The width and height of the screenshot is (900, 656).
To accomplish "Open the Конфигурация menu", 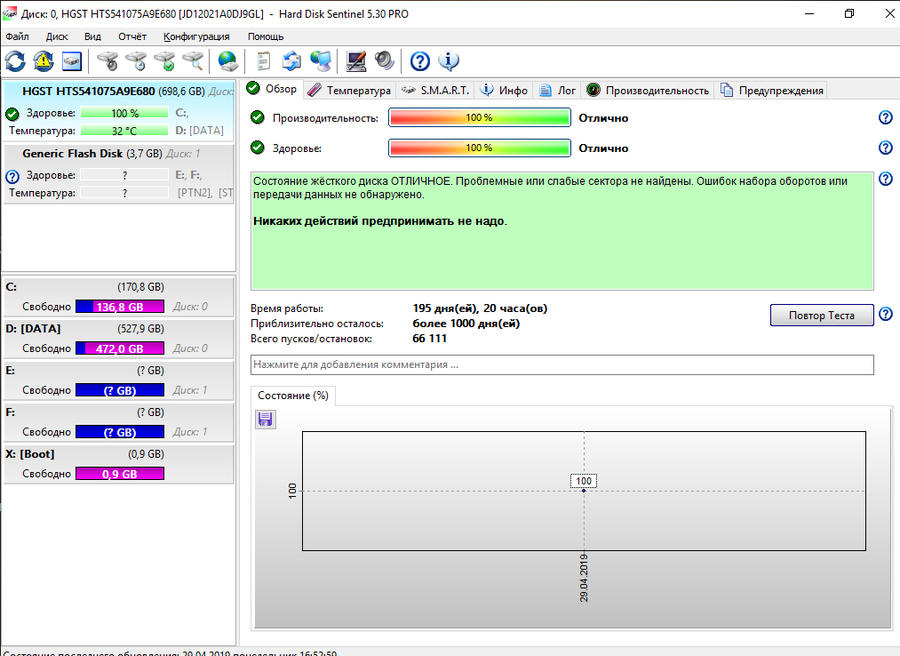I will 196,37.
